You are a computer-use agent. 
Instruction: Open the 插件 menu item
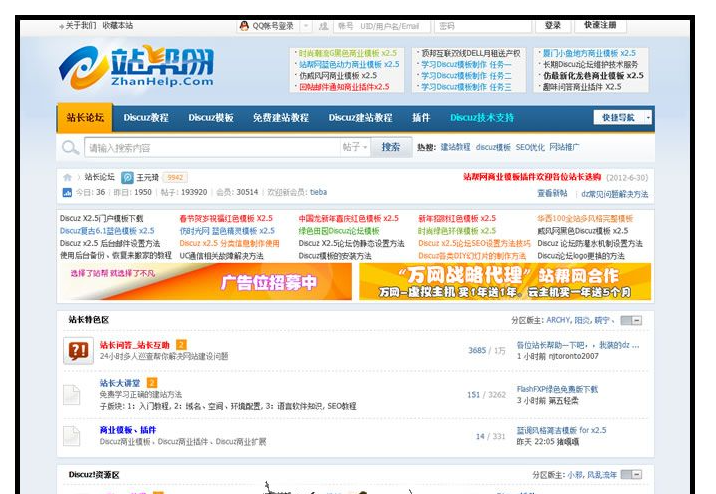point(421,118)
